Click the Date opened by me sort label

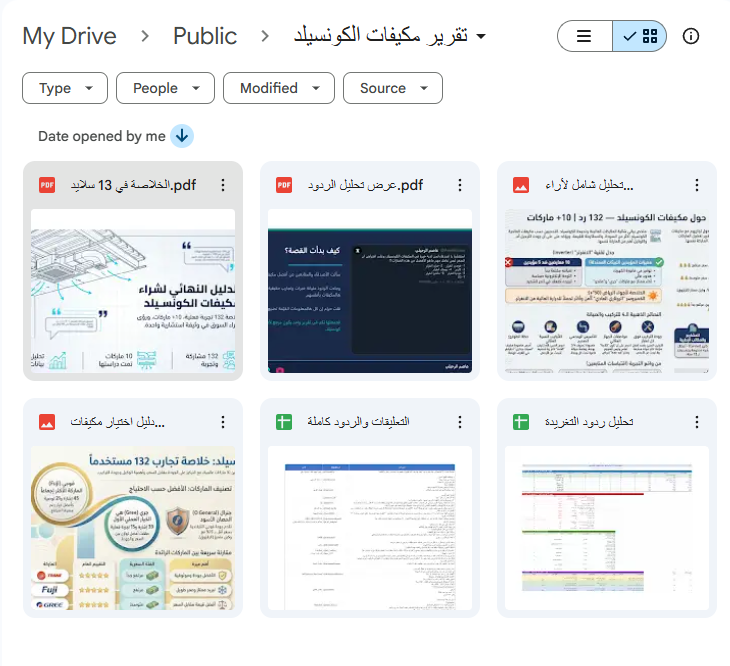(x=101, y=136)
